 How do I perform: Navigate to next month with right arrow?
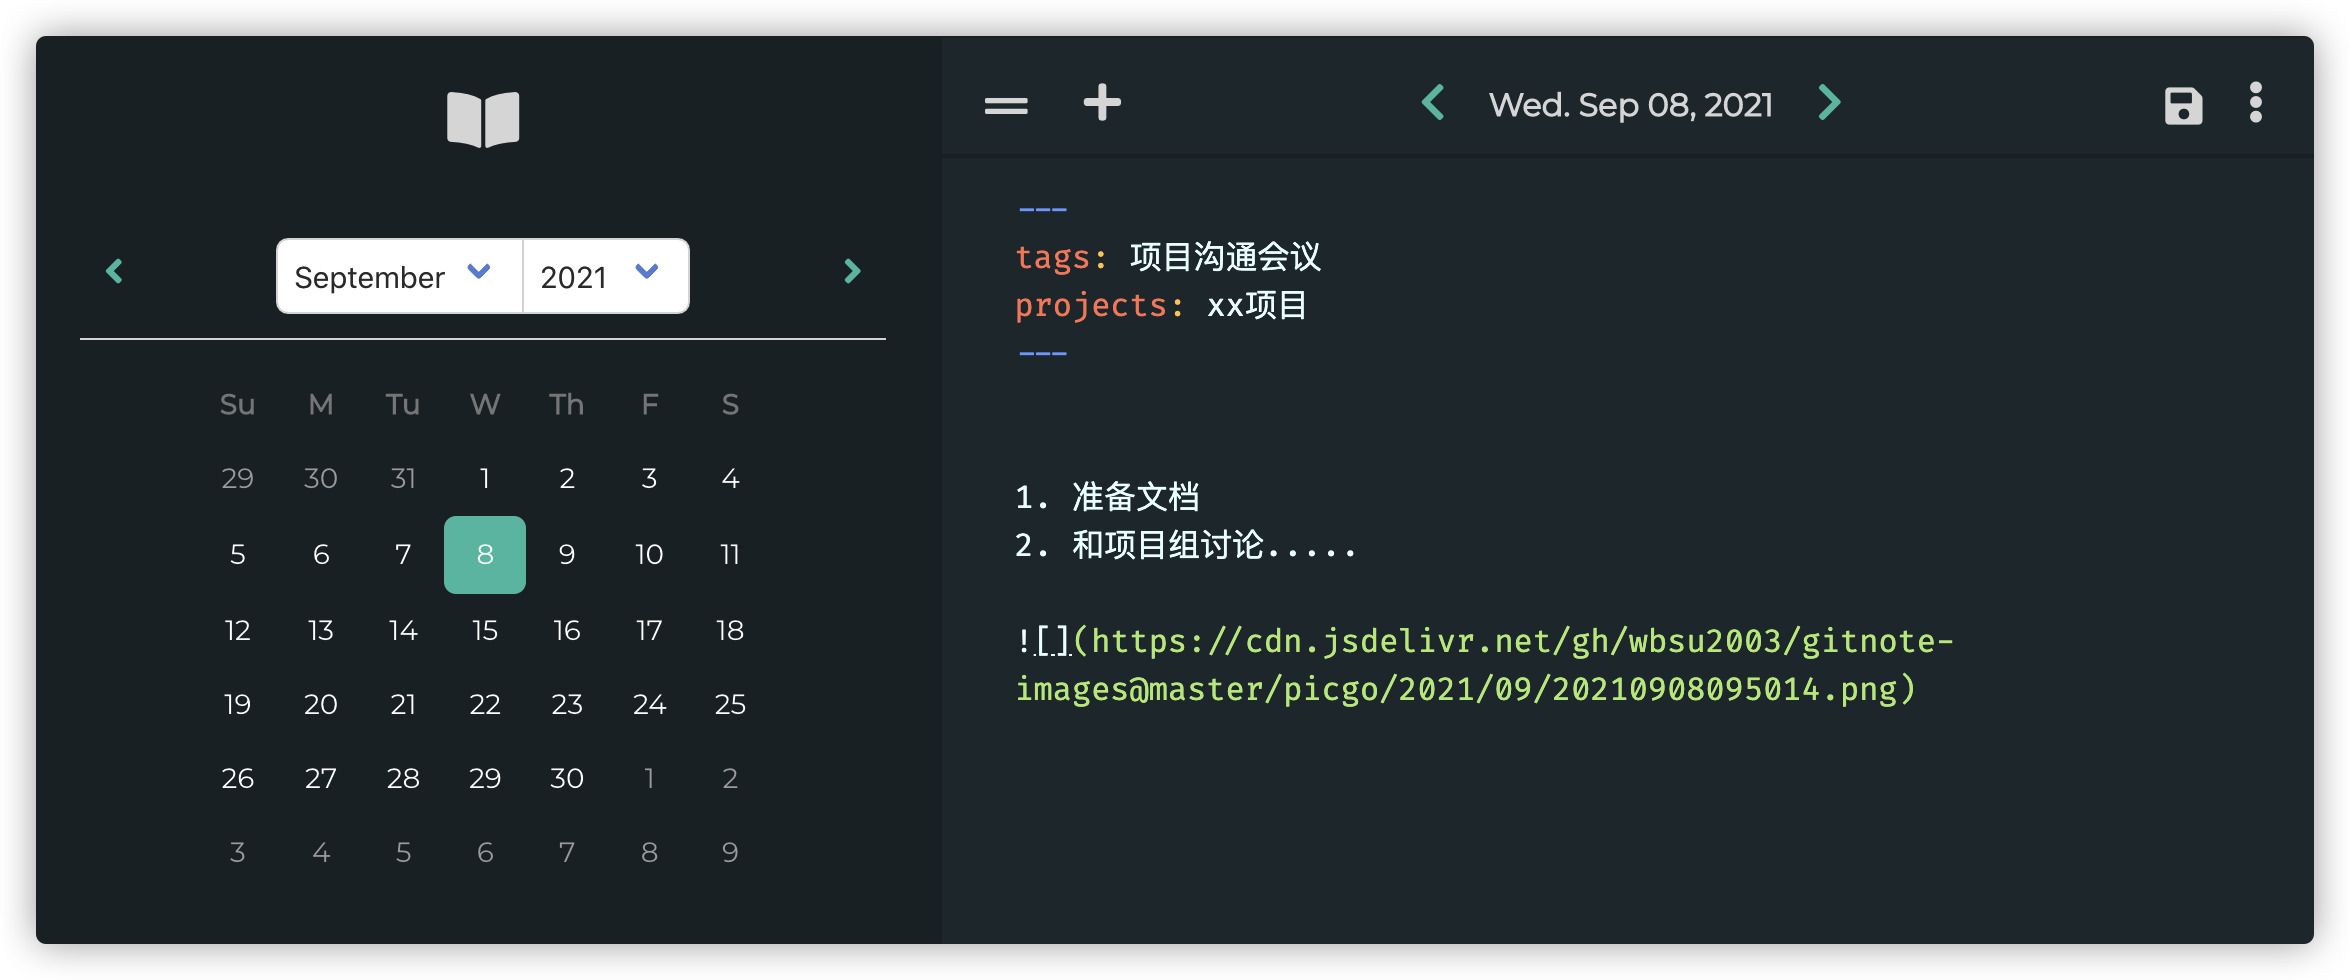(x=852, y=271)
